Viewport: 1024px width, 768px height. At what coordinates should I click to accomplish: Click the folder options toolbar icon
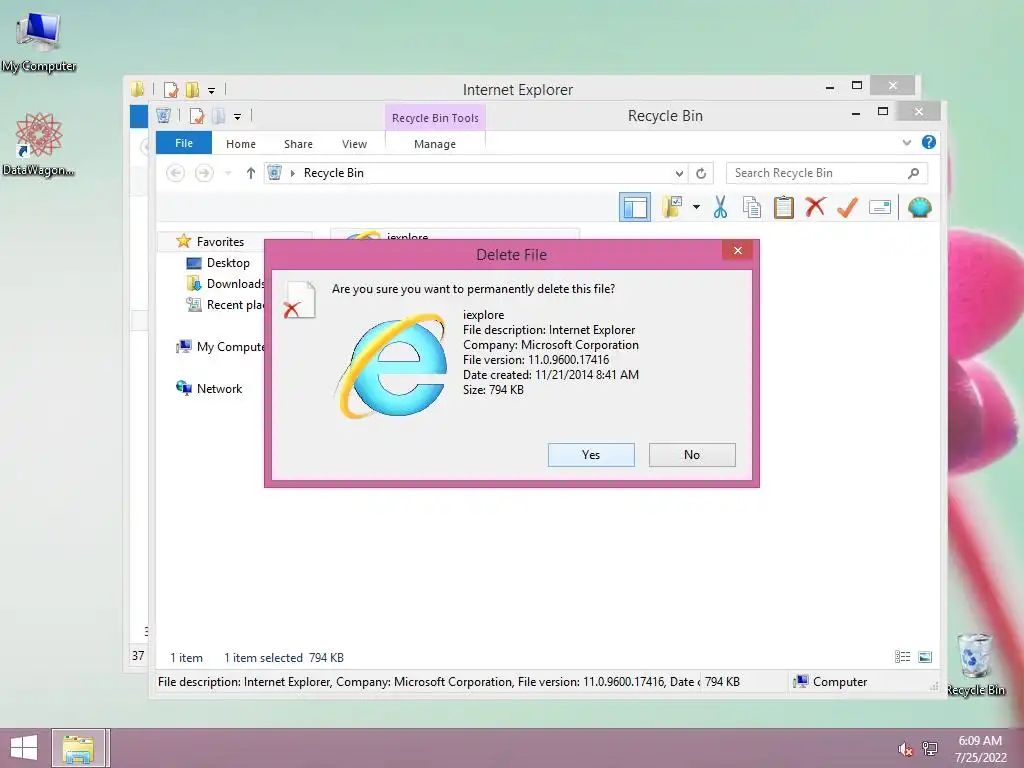672,208
